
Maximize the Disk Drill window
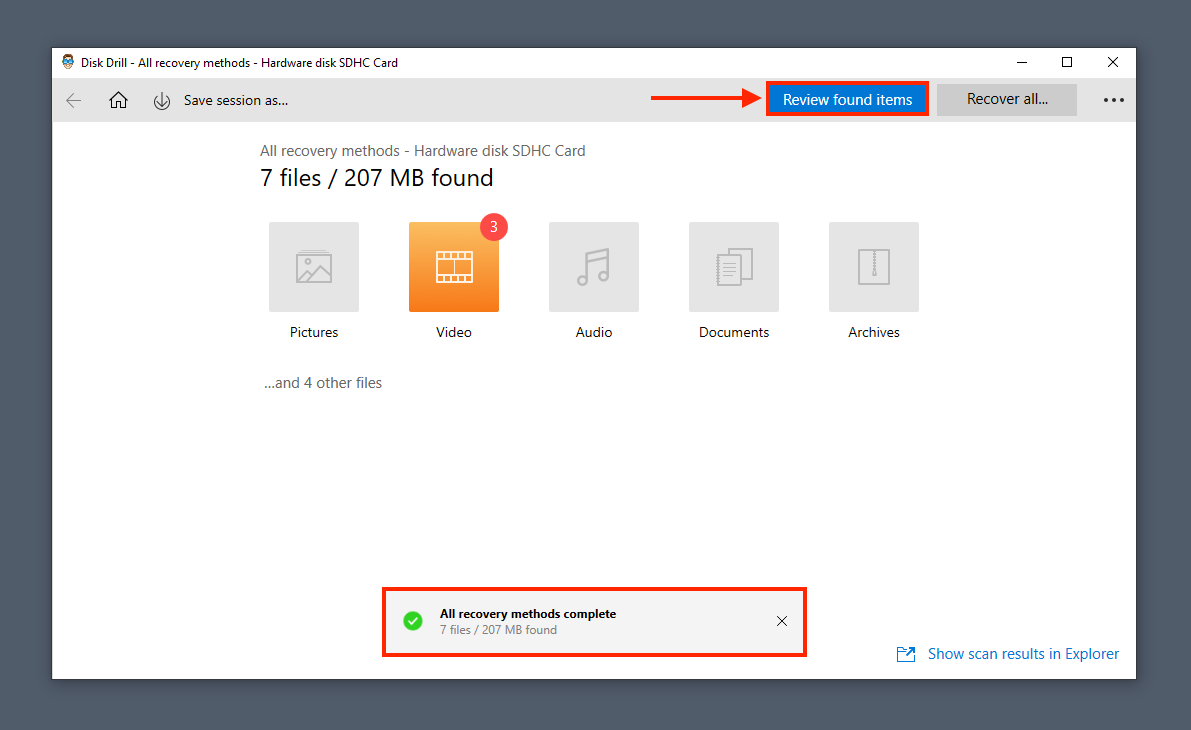coord(1066,62)
